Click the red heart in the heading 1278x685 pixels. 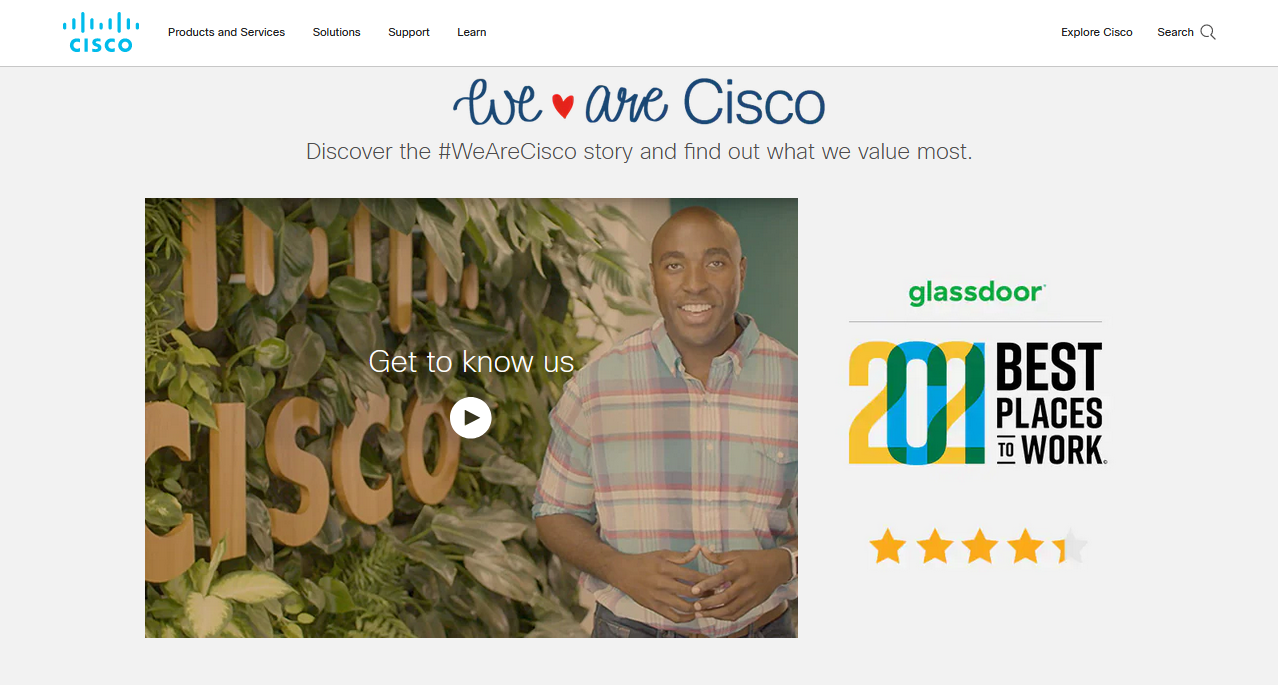click(563, 106)
